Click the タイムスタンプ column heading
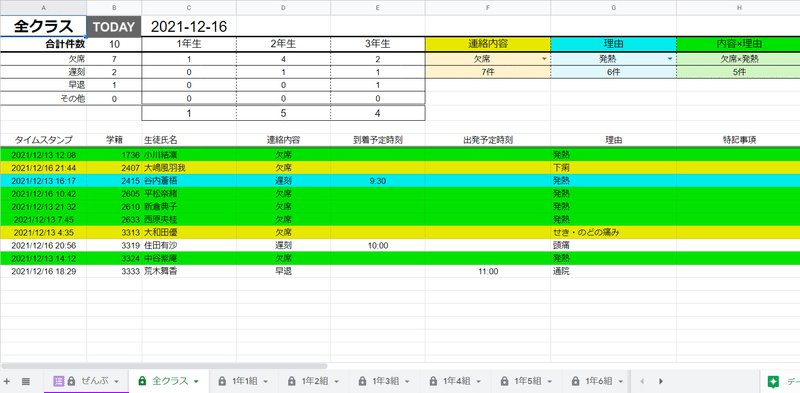This screenshot has width=800, height=393. tap(43, 140)
